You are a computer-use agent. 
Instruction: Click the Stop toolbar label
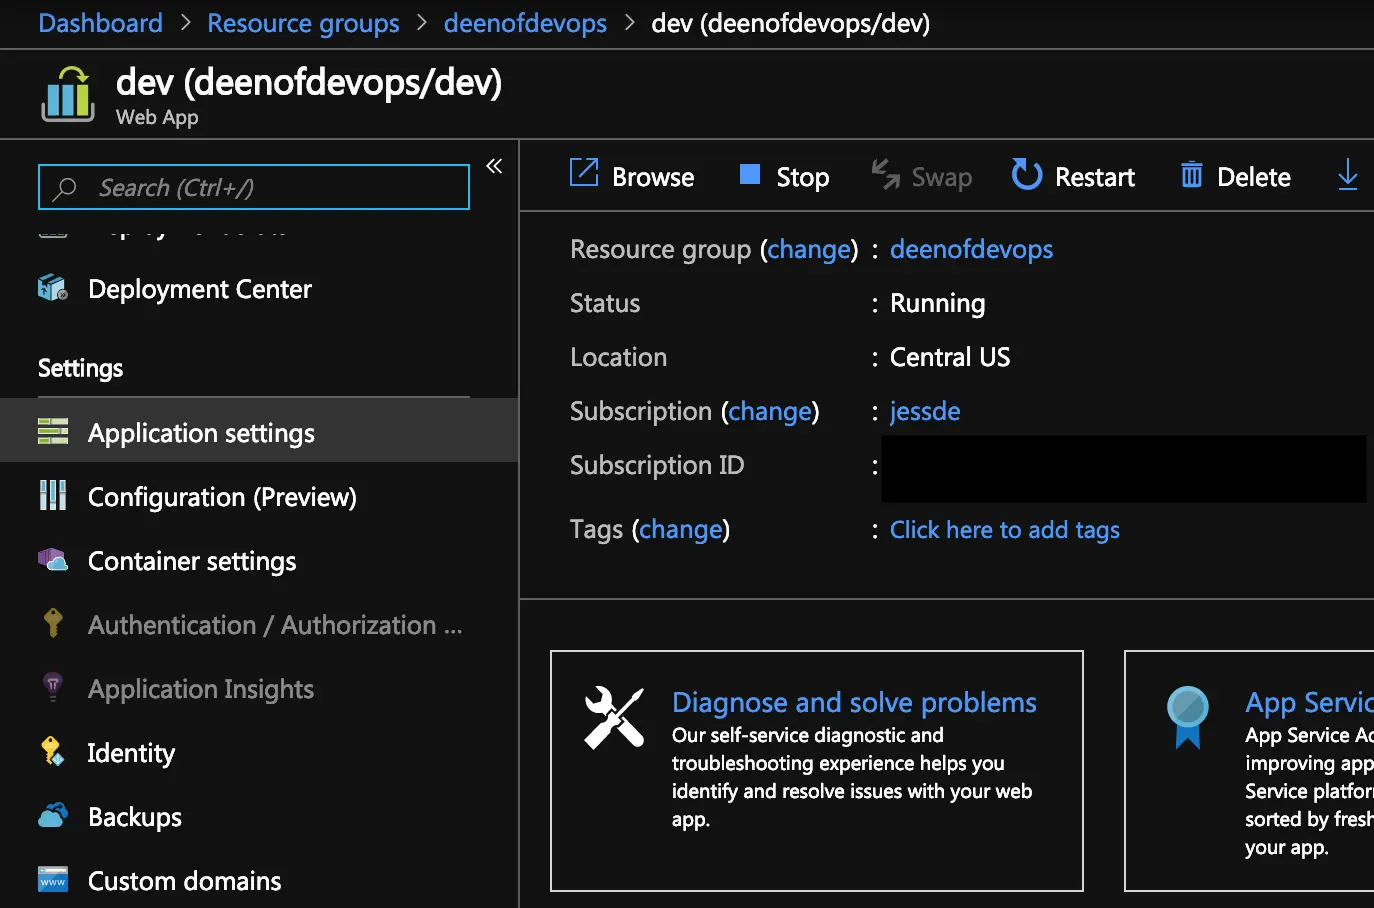coord(803,177)
